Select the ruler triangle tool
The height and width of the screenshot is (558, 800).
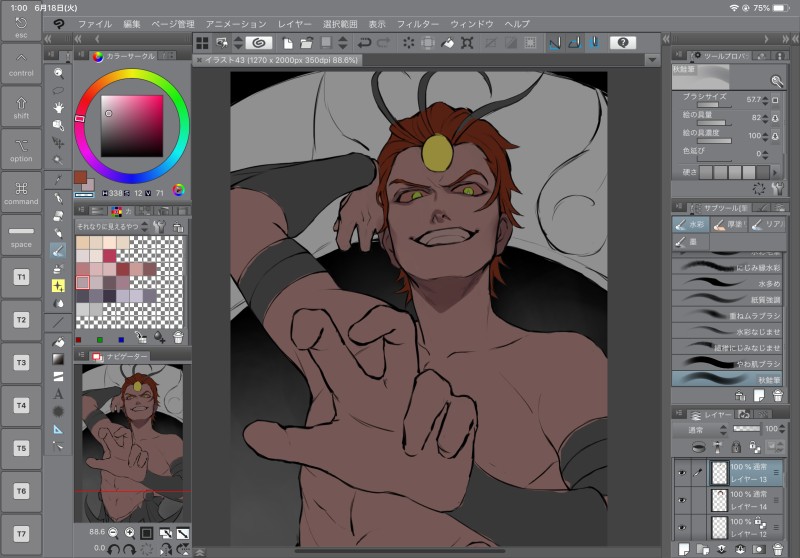click(59, 429)
